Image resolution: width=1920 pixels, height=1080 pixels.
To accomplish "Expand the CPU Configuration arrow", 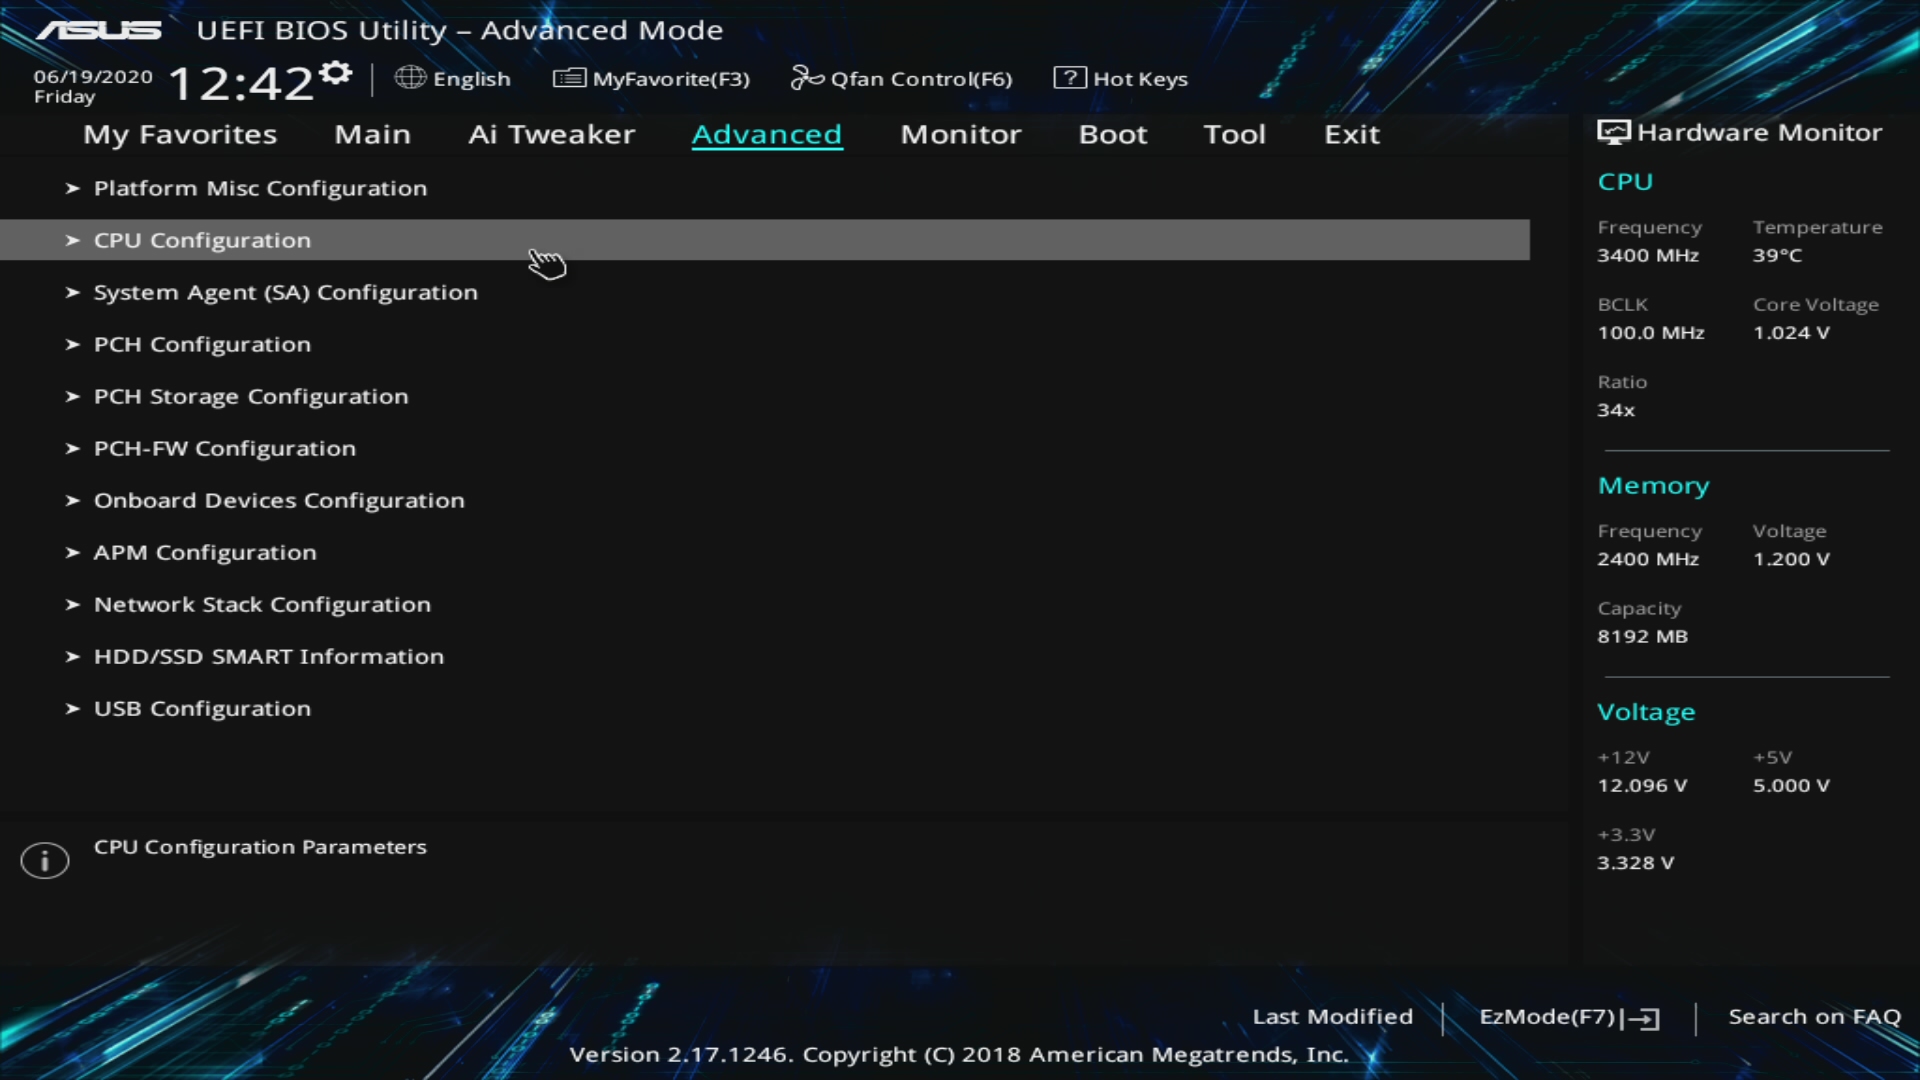I will point(72,240).
